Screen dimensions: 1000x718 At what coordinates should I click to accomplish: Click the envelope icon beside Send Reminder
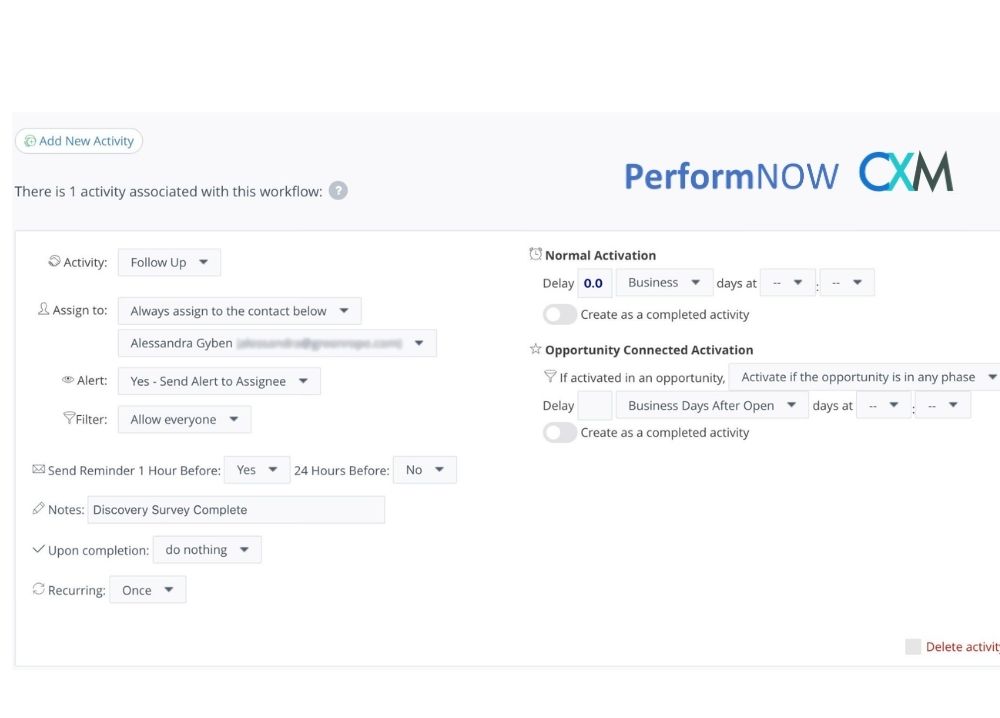coord(39,469)
